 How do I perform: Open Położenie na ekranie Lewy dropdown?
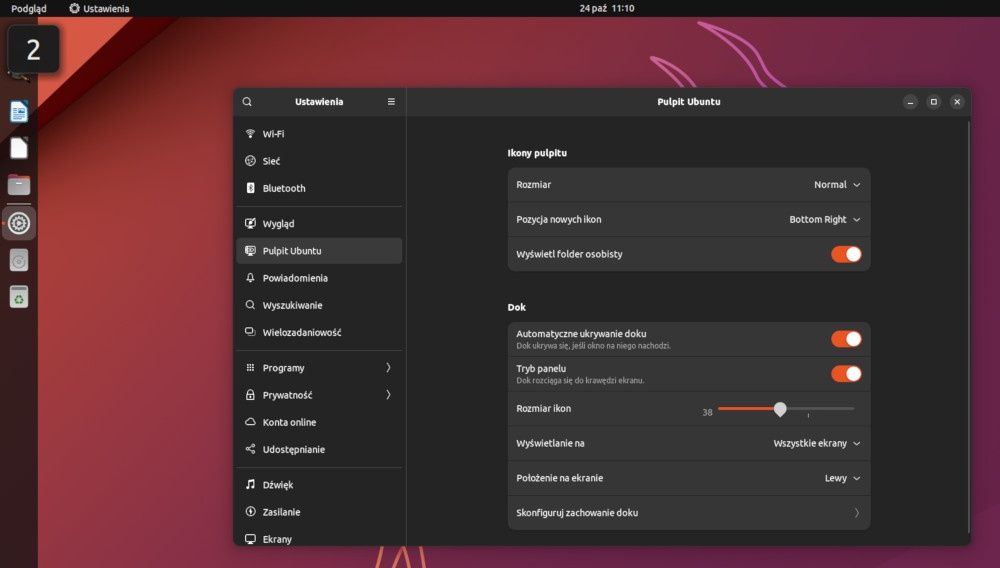[842, 478]
